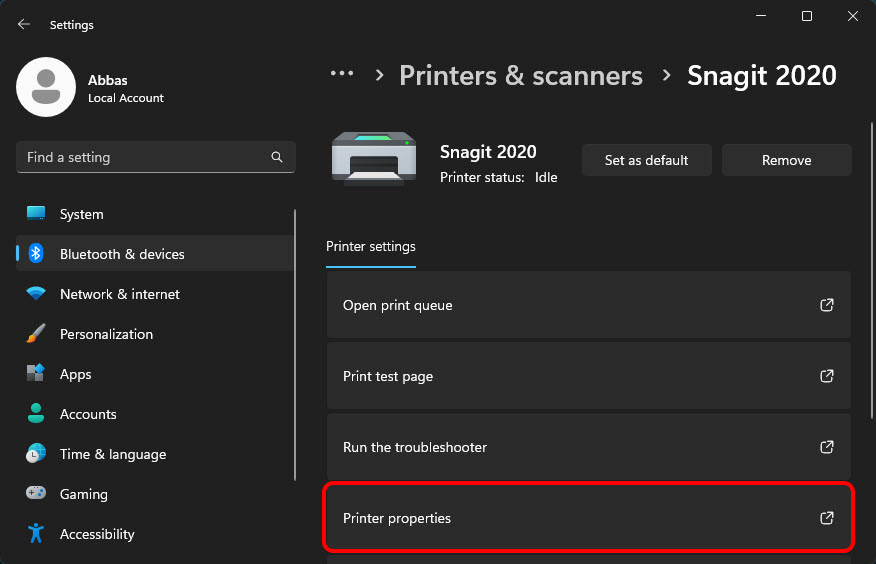Click the Open print queue external-link icon
This screenshot has height=564, width=876.
(827, 305)
